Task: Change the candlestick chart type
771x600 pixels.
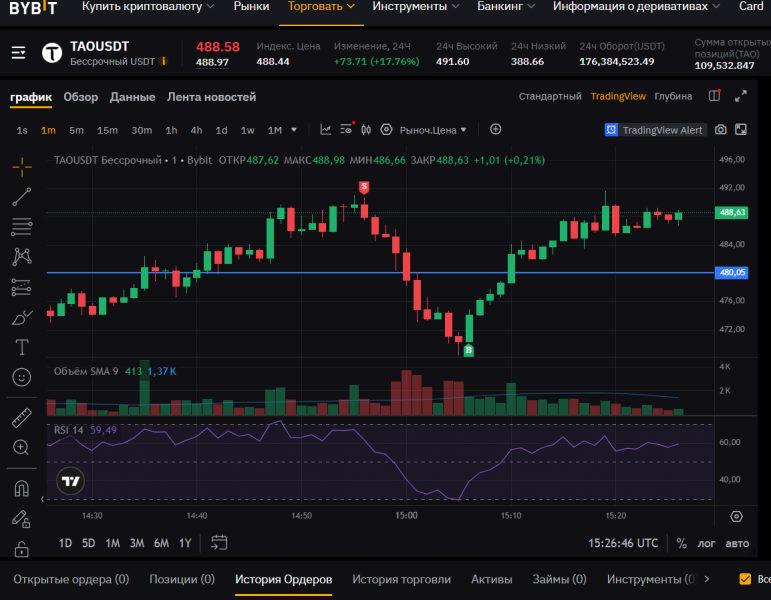Action: [x=366, y=130]
